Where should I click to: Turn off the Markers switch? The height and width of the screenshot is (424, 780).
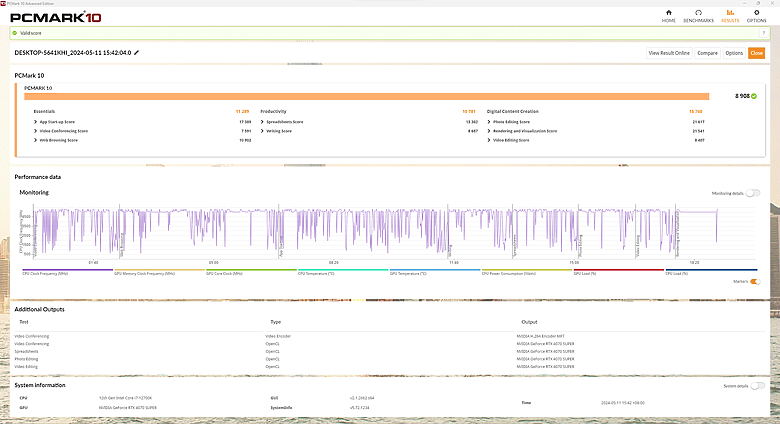point(755,282)
